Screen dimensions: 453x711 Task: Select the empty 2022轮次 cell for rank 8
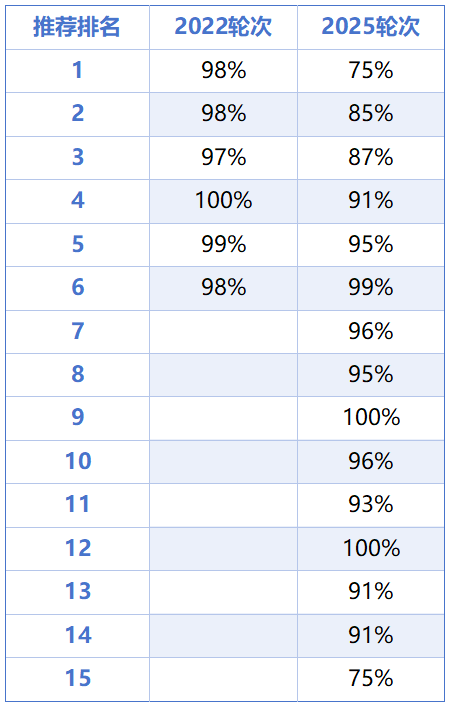pyautogui.click(x=224, y=375)
